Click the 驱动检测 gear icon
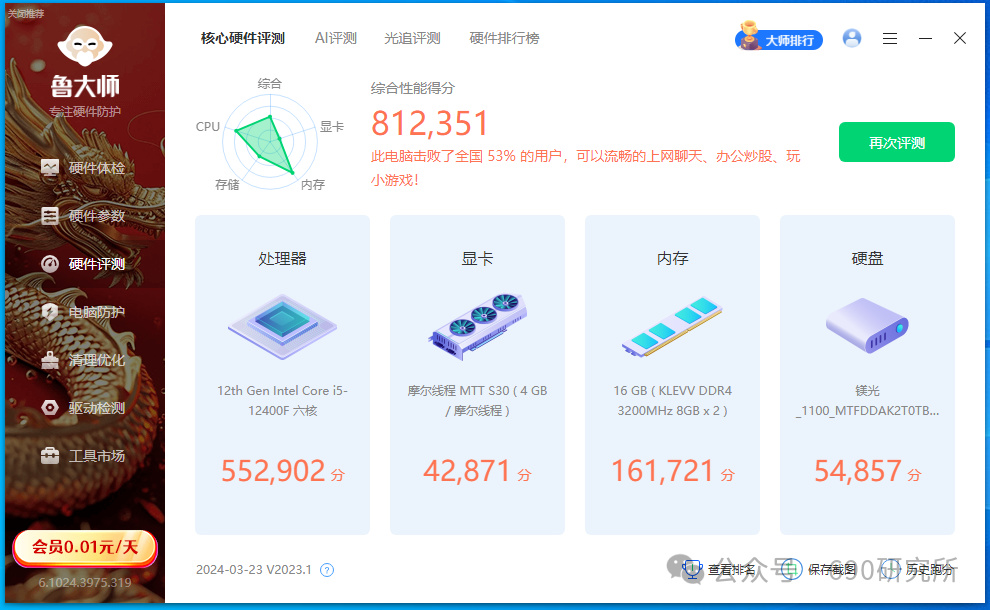This screenshot has height=610, width=990. coord(50,408)
